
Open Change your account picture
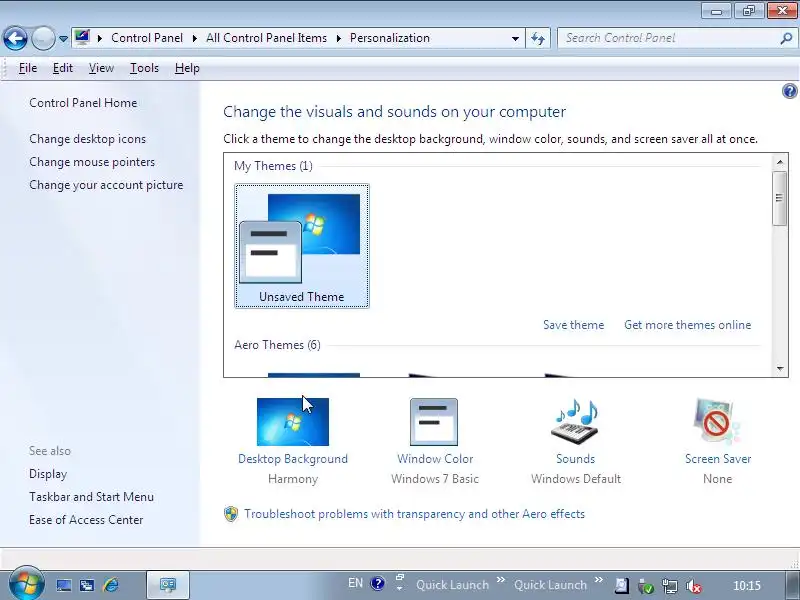pyautogui.click(x=106, y=185)
